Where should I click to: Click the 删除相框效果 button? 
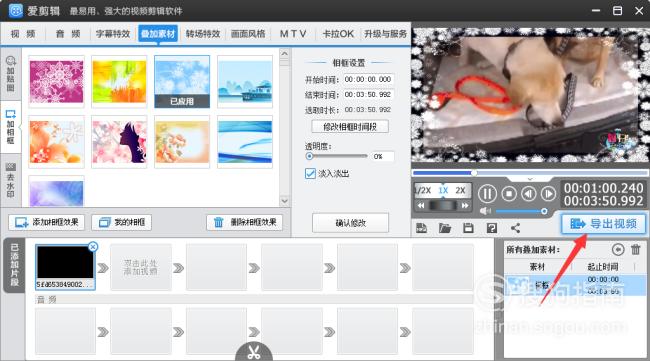pos(245,223)
